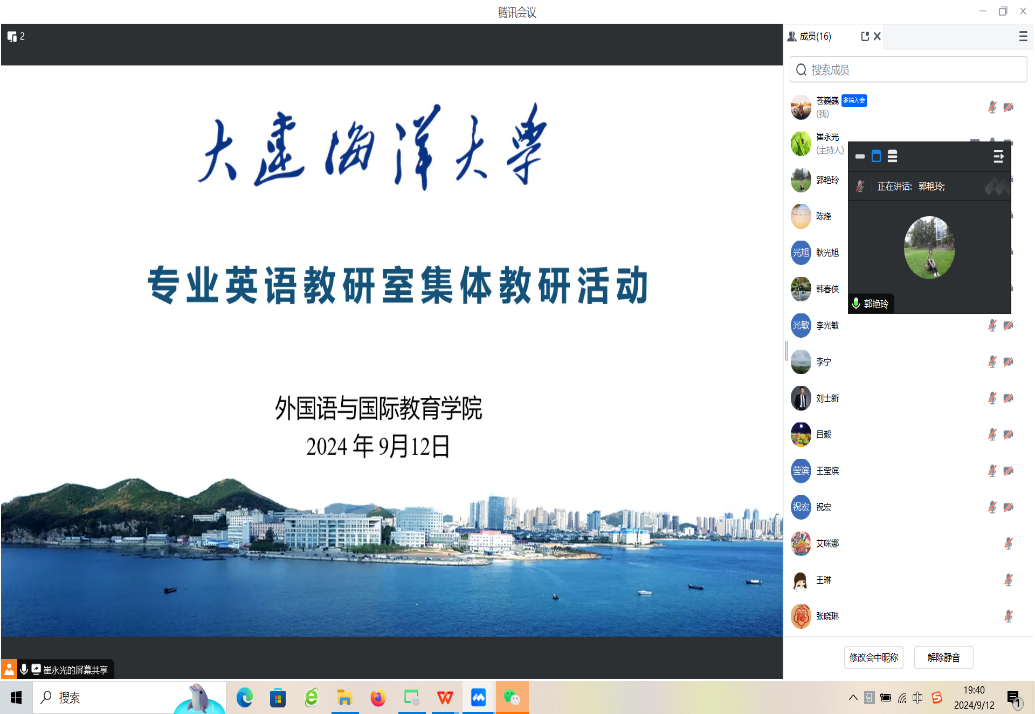Pop out the members panel into a window
Image resolution: width=1035 pixels, height=714 pixels.
click(x=865, y=37)
